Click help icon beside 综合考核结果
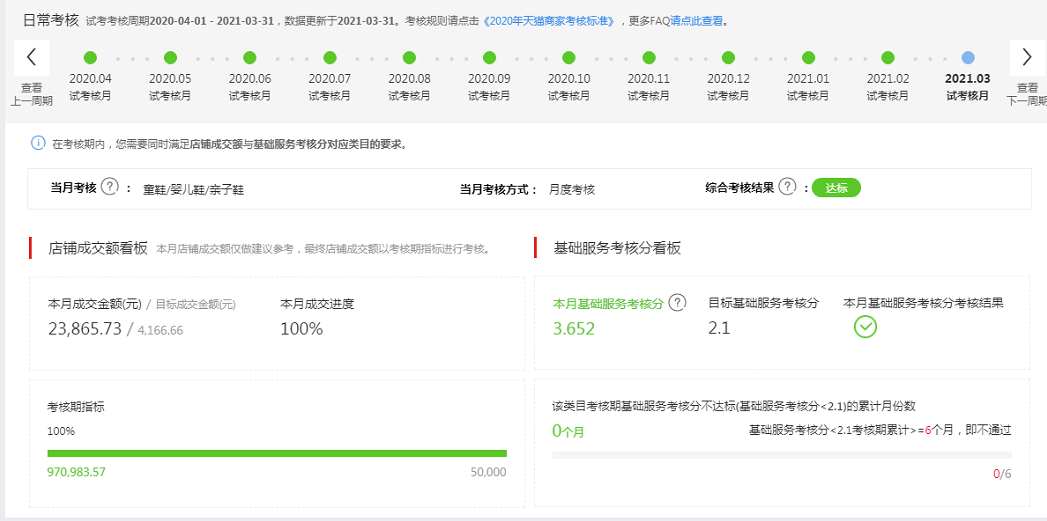The width and height of the screenshot is (1047, 521). tap(787, 187)
